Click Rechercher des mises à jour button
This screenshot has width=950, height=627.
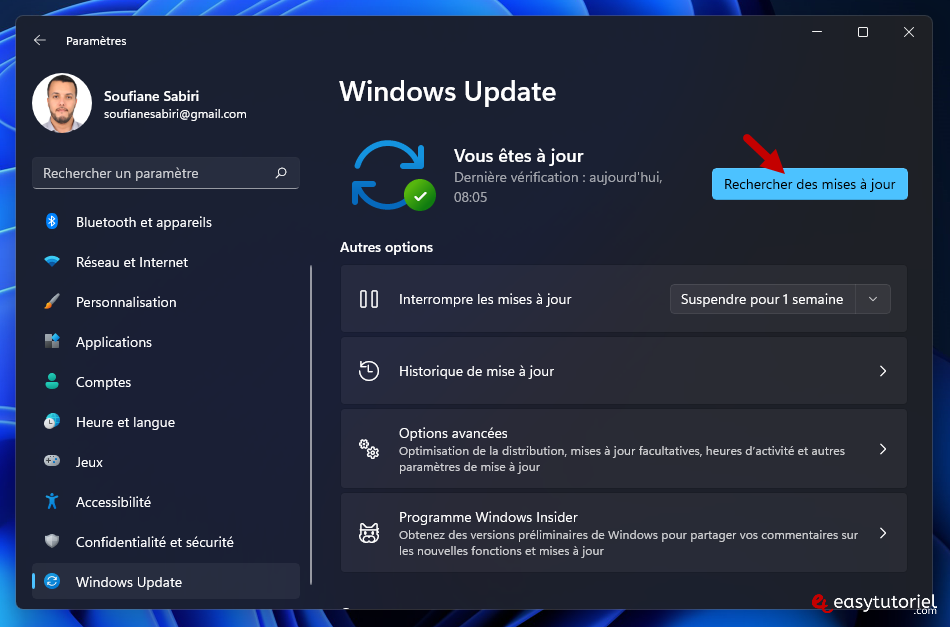pyautogui.click(x=809, y=184)
